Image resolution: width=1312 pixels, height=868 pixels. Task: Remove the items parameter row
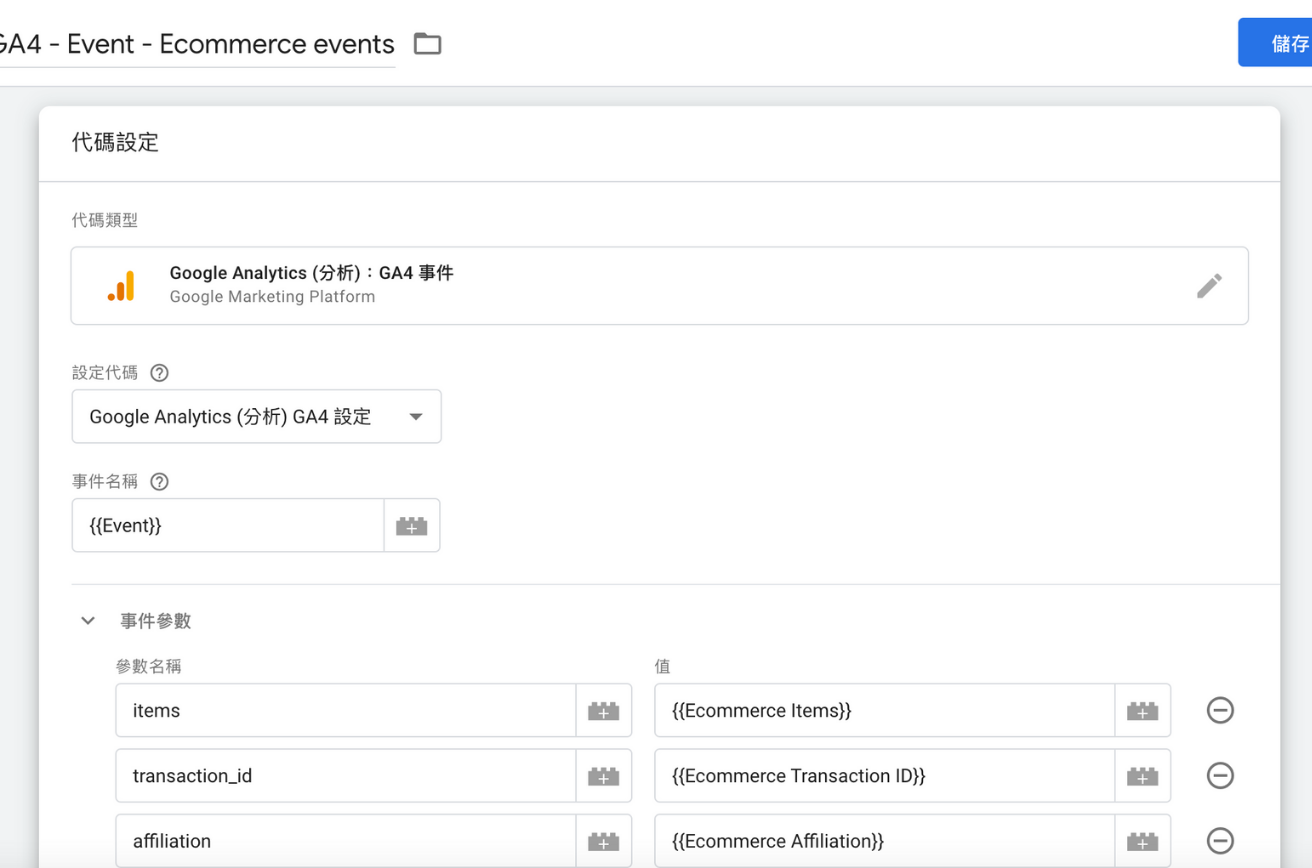pos(1219,711)
